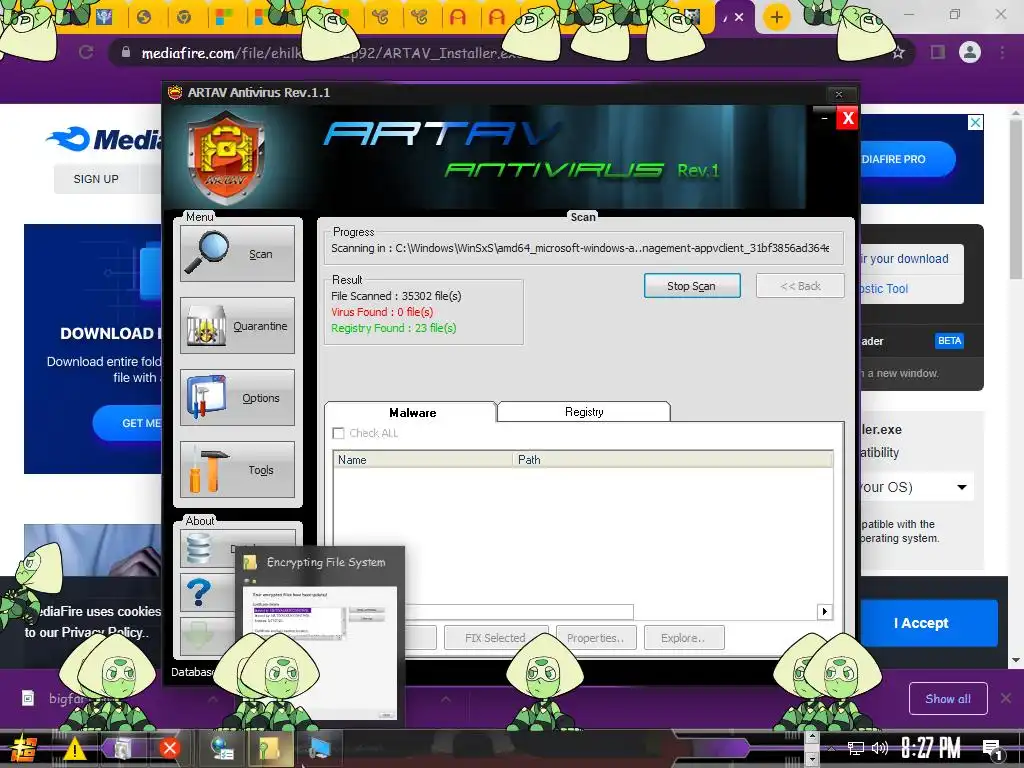Open the Tools section with the hammer icon
The height and width of the screenshot is (768, 1024).
[237, 469]
